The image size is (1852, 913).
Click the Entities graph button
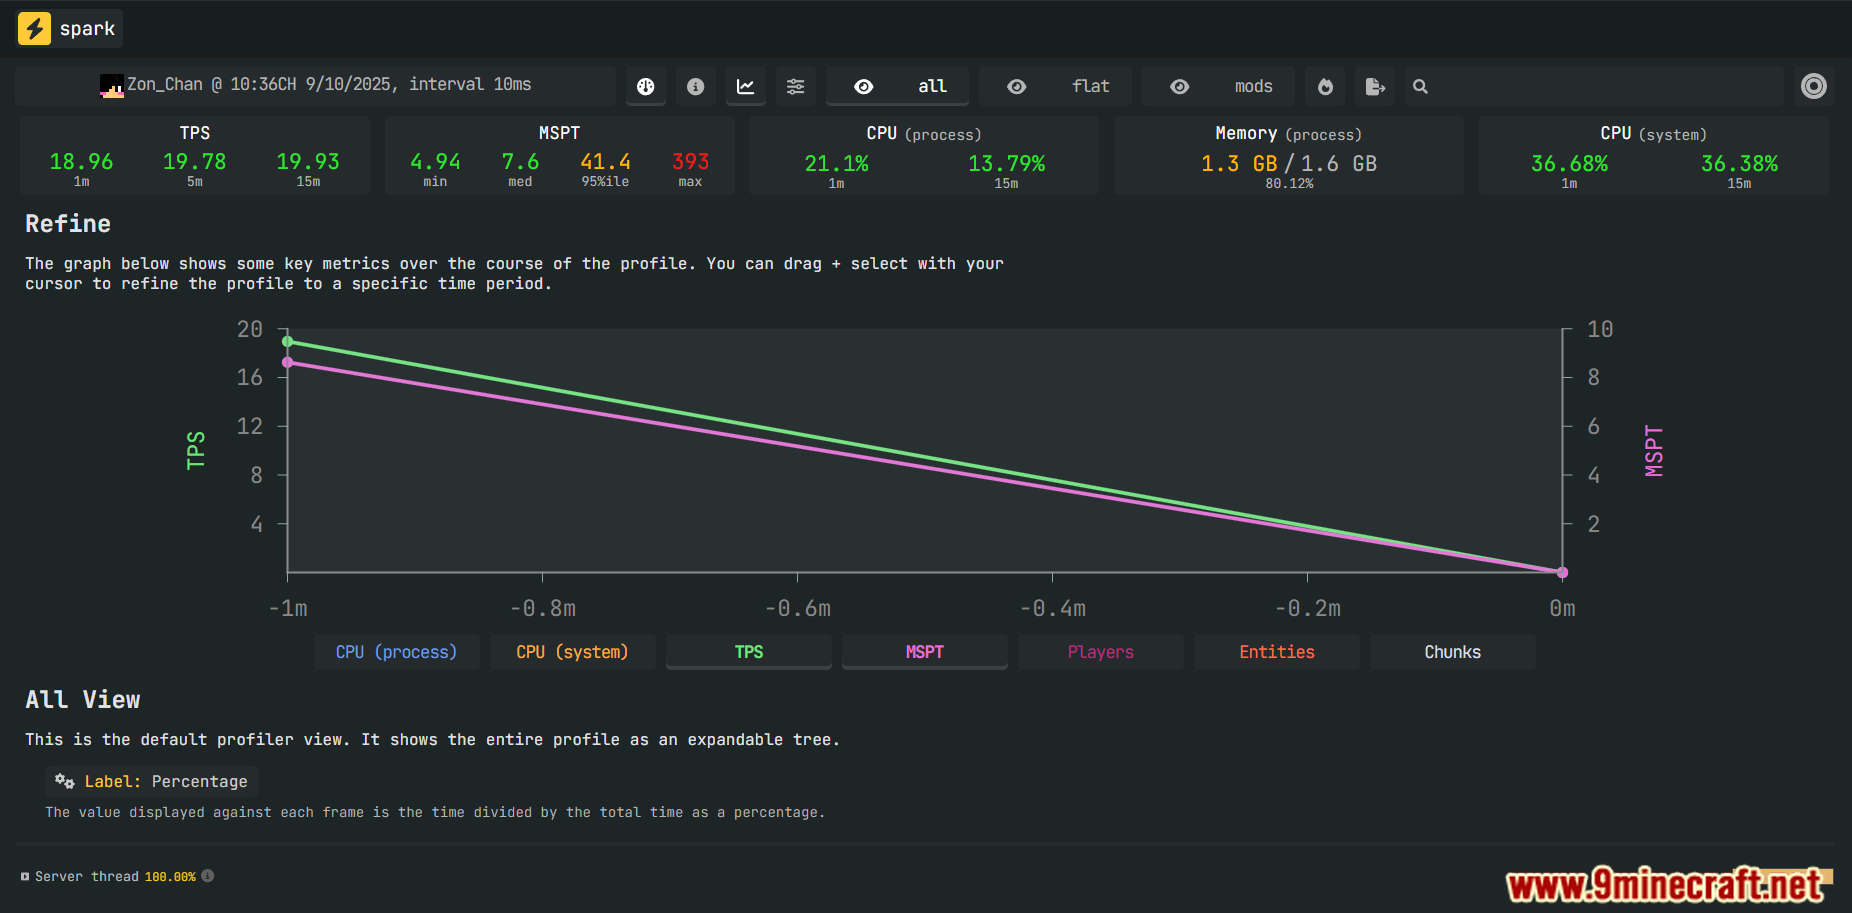coord(1276,652)
